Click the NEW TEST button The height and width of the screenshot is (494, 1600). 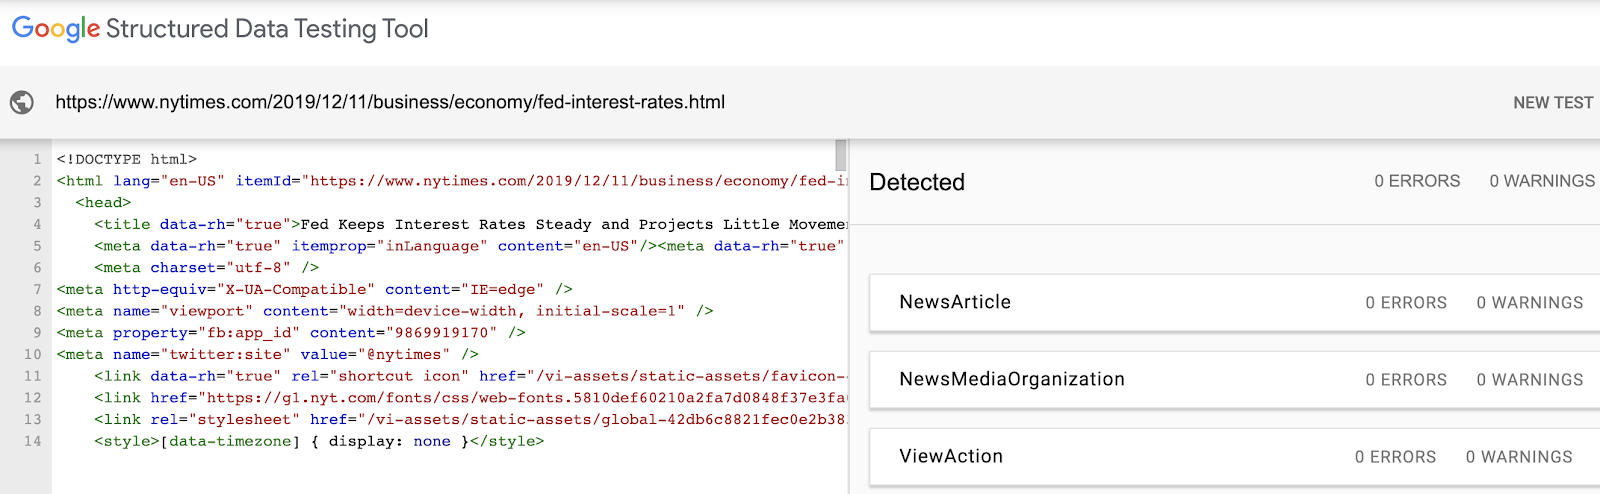1552,102
